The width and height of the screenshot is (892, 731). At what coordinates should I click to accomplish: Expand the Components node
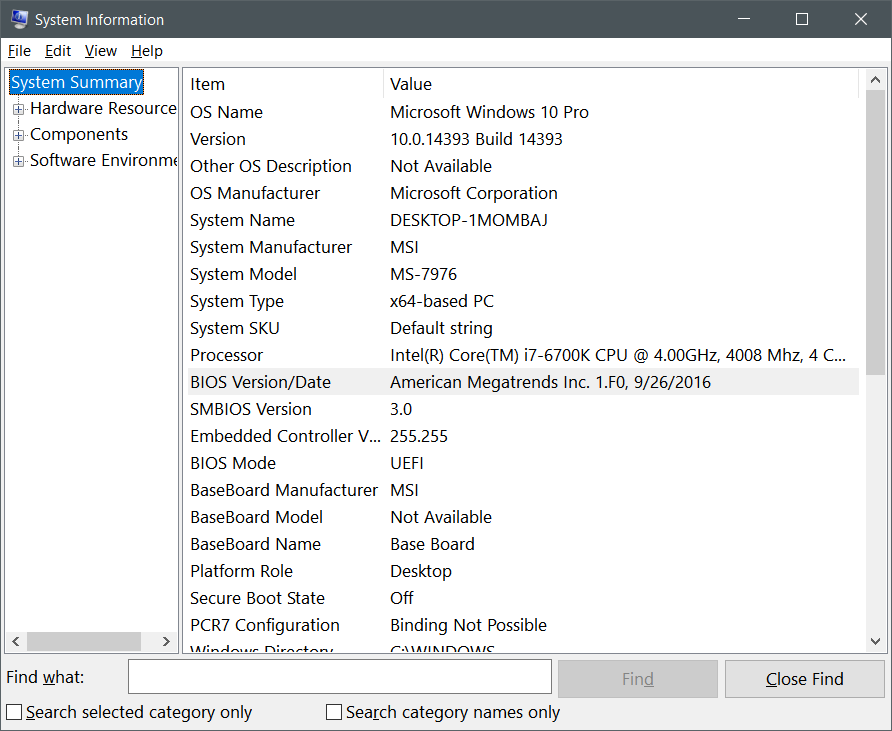18,135
